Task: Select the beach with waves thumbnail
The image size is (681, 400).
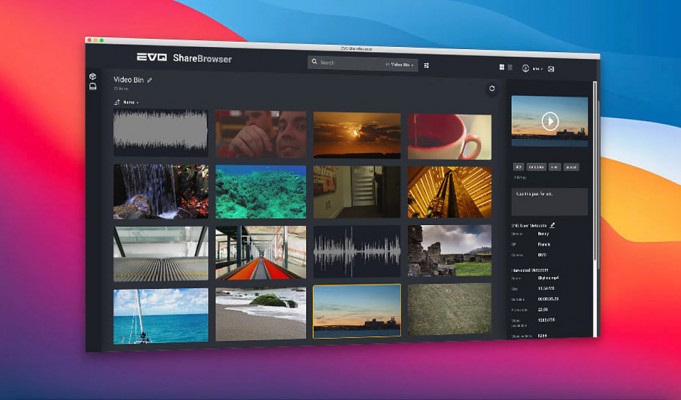Action: pyautogui.click(x=261, y=314)
